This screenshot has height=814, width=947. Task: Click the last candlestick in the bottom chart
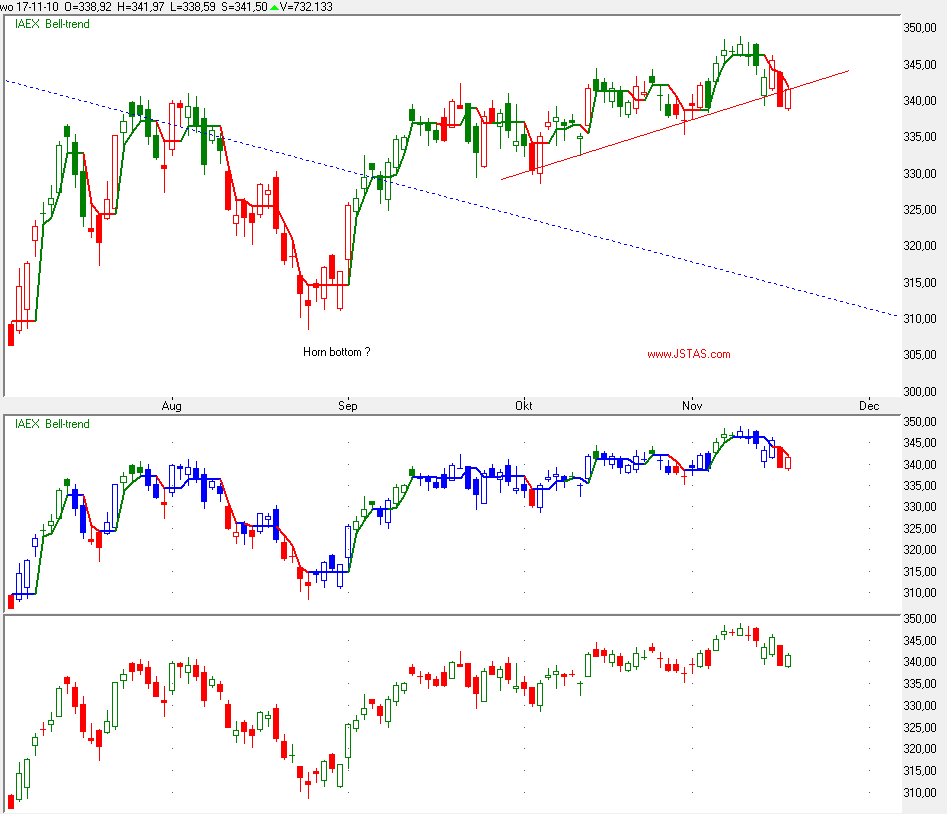[789, 660]
